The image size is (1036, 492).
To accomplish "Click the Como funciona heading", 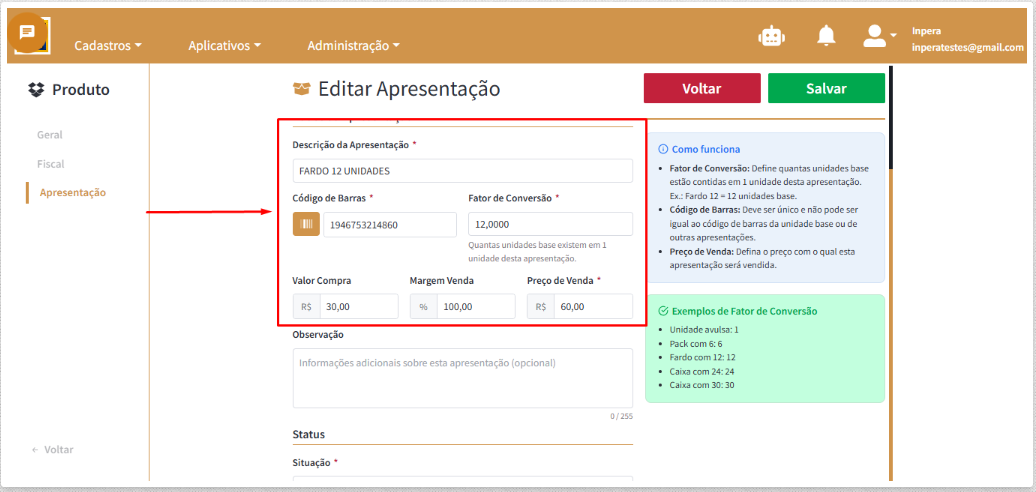I will pyautogui.click(x=706, y=149).
